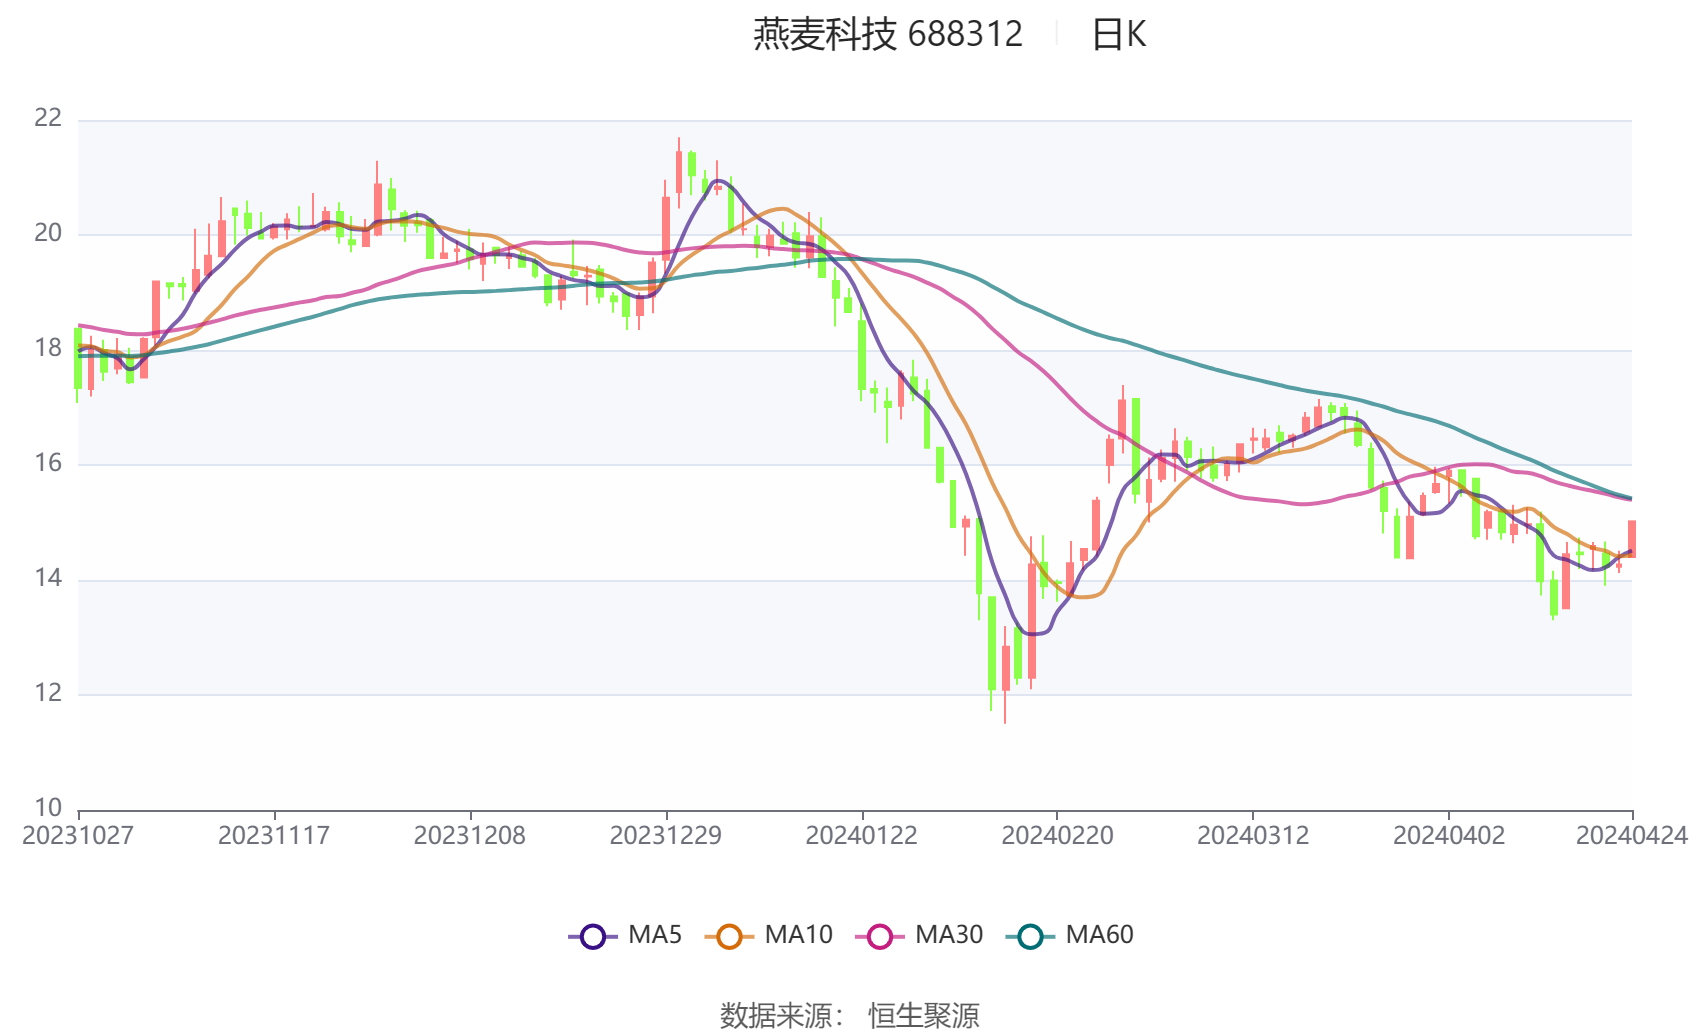Click the 20240402 x-axis date
Screen dimensions: 1700x1034
point(1449,836)
